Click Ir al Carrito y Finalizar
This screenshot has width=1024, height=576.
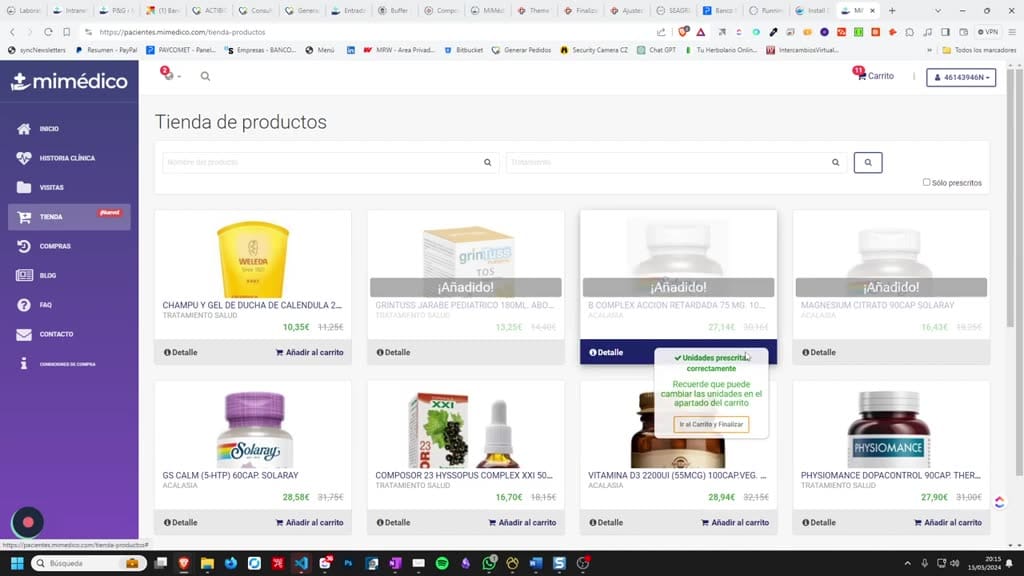[711, 424]
